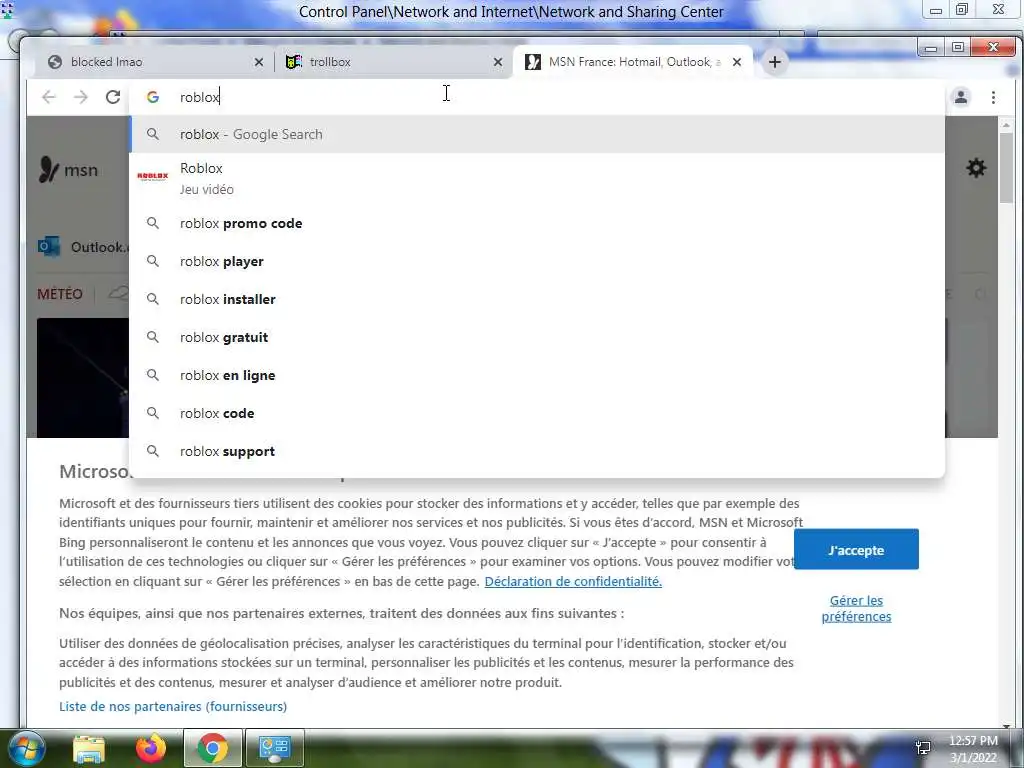Minimize the Chrome window
Image resolution: width=1024 pixels, height=768 pixels.
tap(931, 48)
